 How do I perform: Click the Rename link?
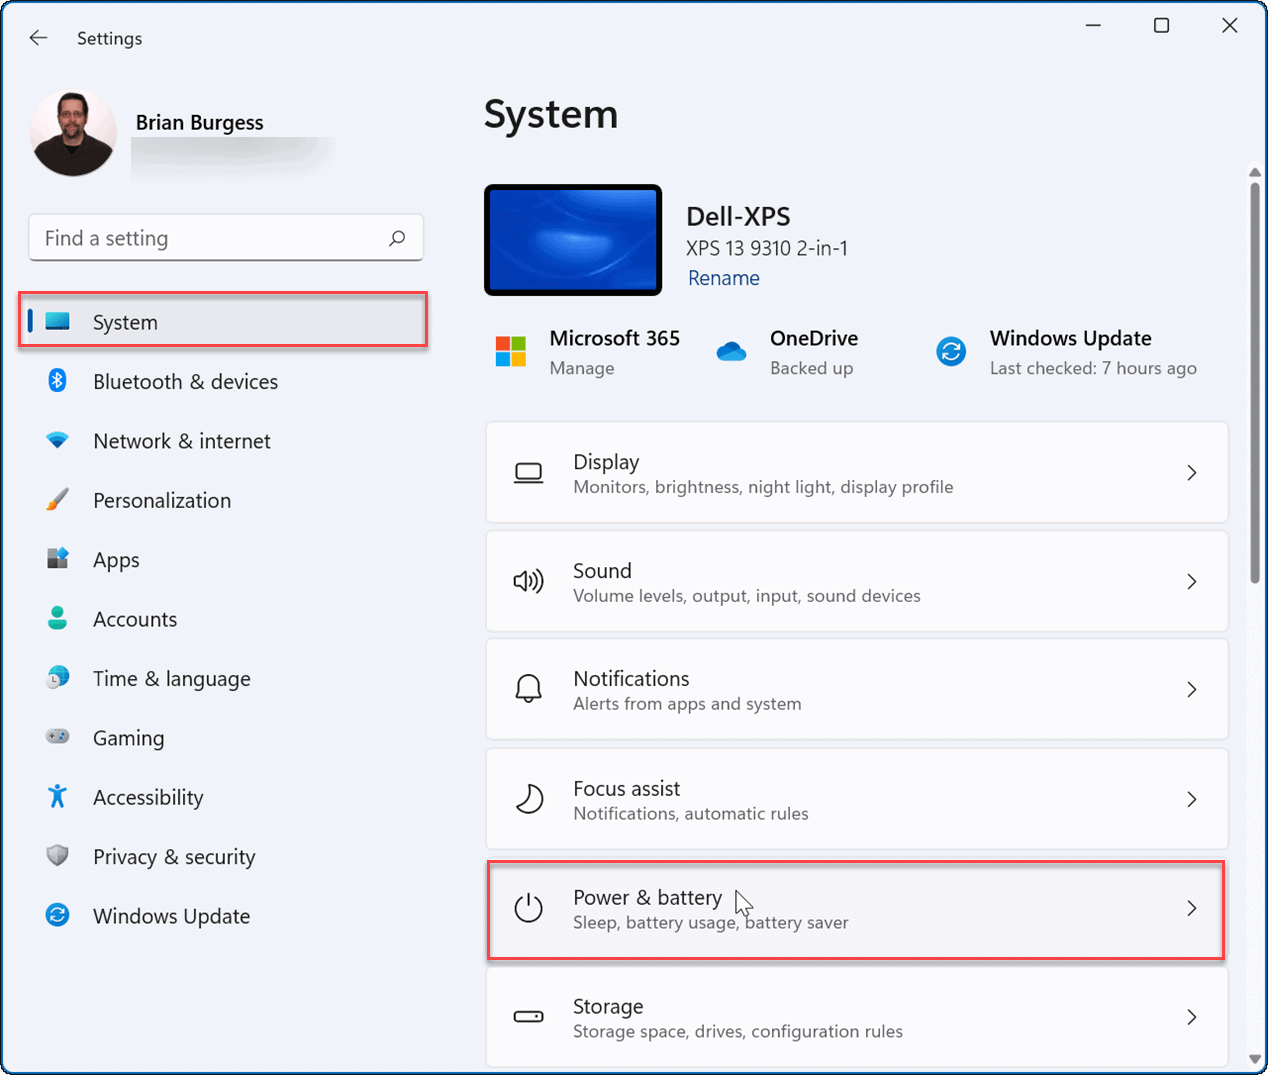723,278
